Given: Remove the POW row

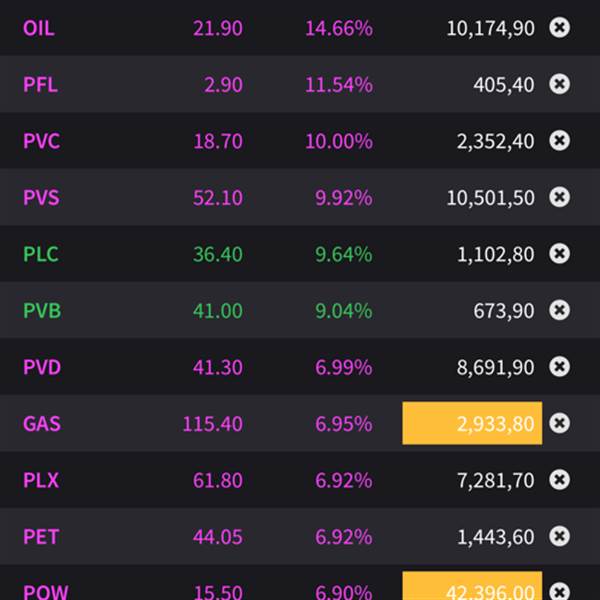Looking at the screenshot, I should click(560, 591).
